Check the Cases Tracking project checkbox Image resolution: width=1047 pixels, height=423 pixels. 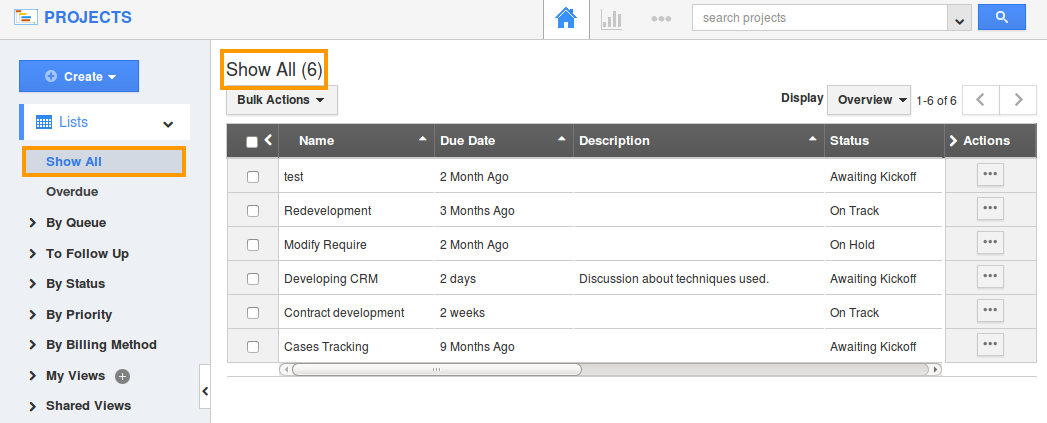[253, 347]
